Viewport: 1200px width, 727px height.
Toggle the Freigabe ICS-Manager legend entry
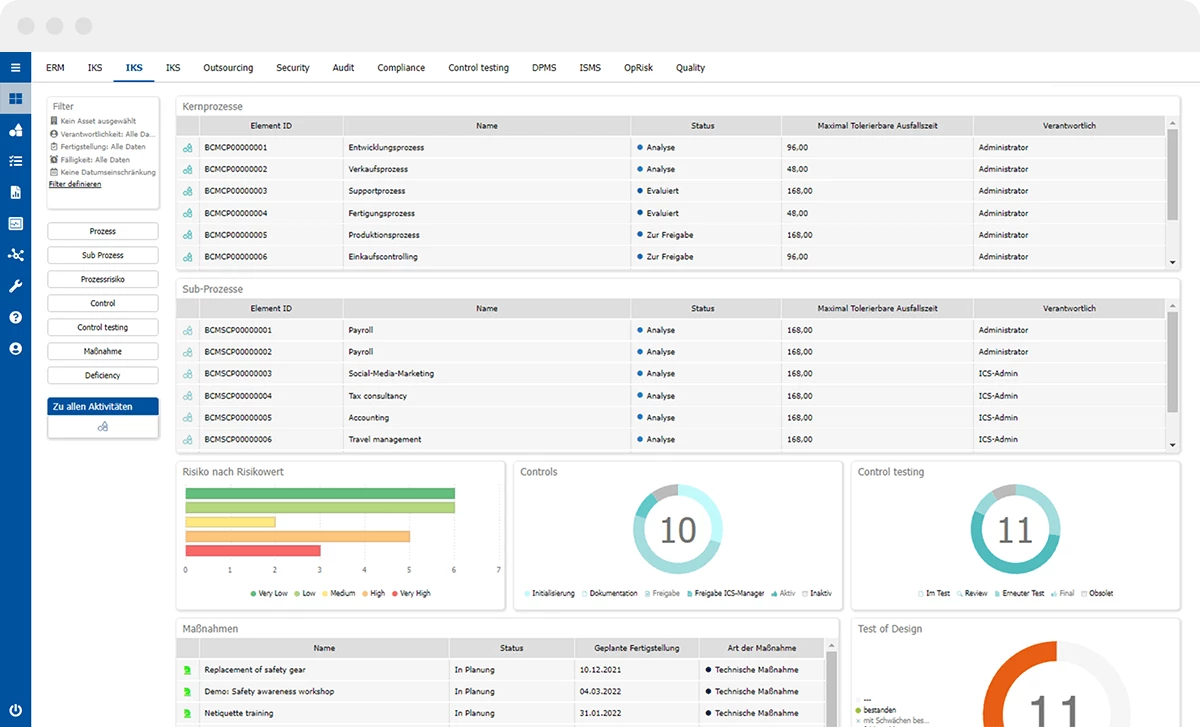726,593
